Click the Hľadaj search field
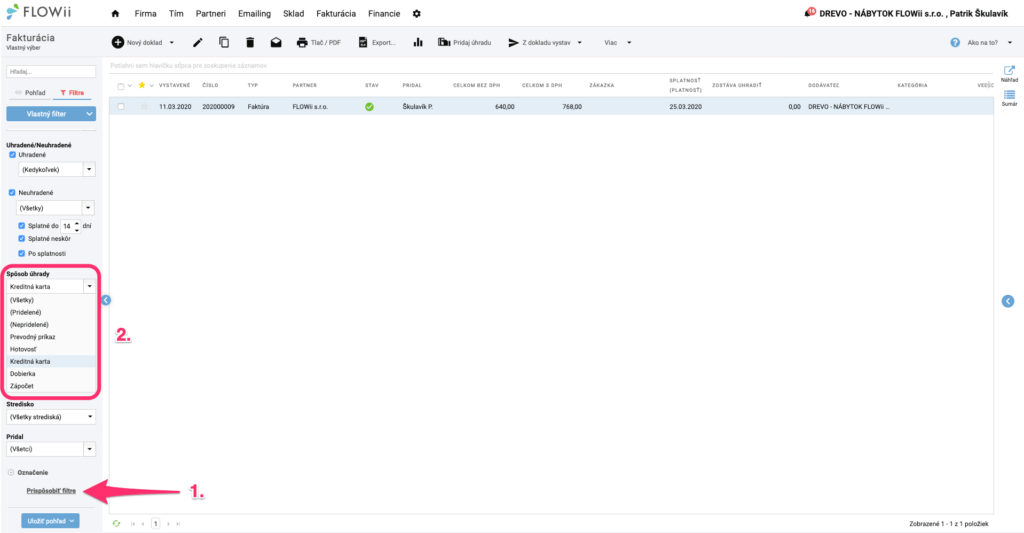 coord(51,71)
